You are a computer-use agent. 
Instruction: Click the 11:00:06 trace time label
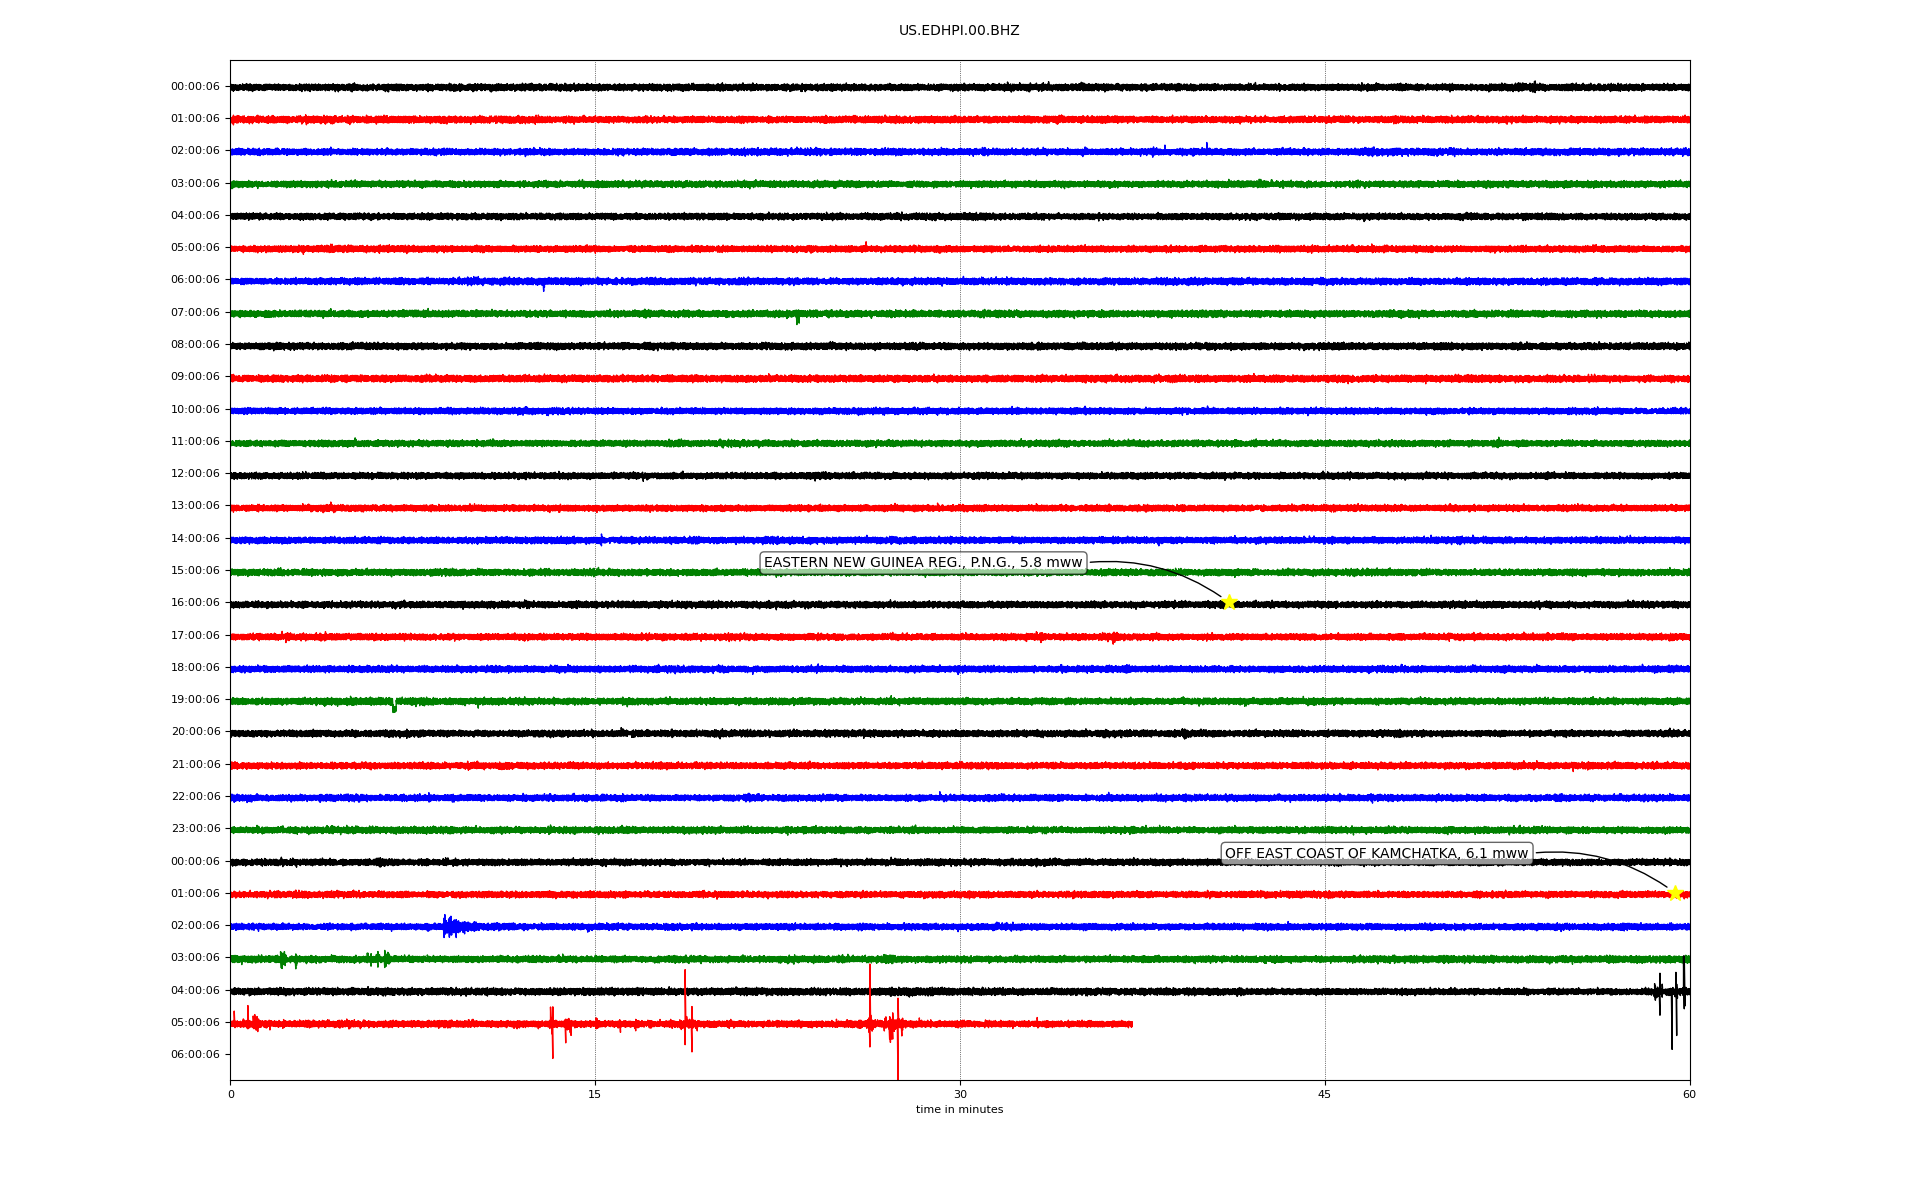point(195,442)
